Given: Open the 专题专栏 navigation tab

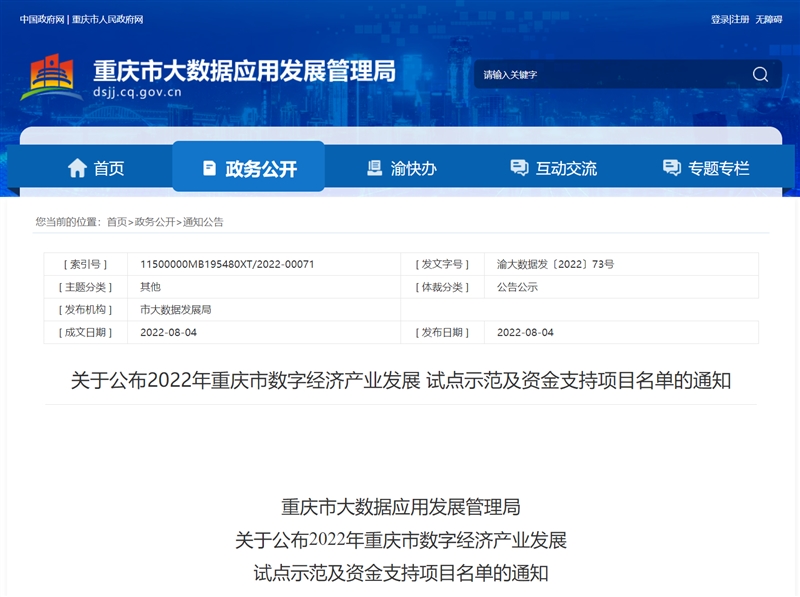Looking at the screenshot, I should click(706, 168).
